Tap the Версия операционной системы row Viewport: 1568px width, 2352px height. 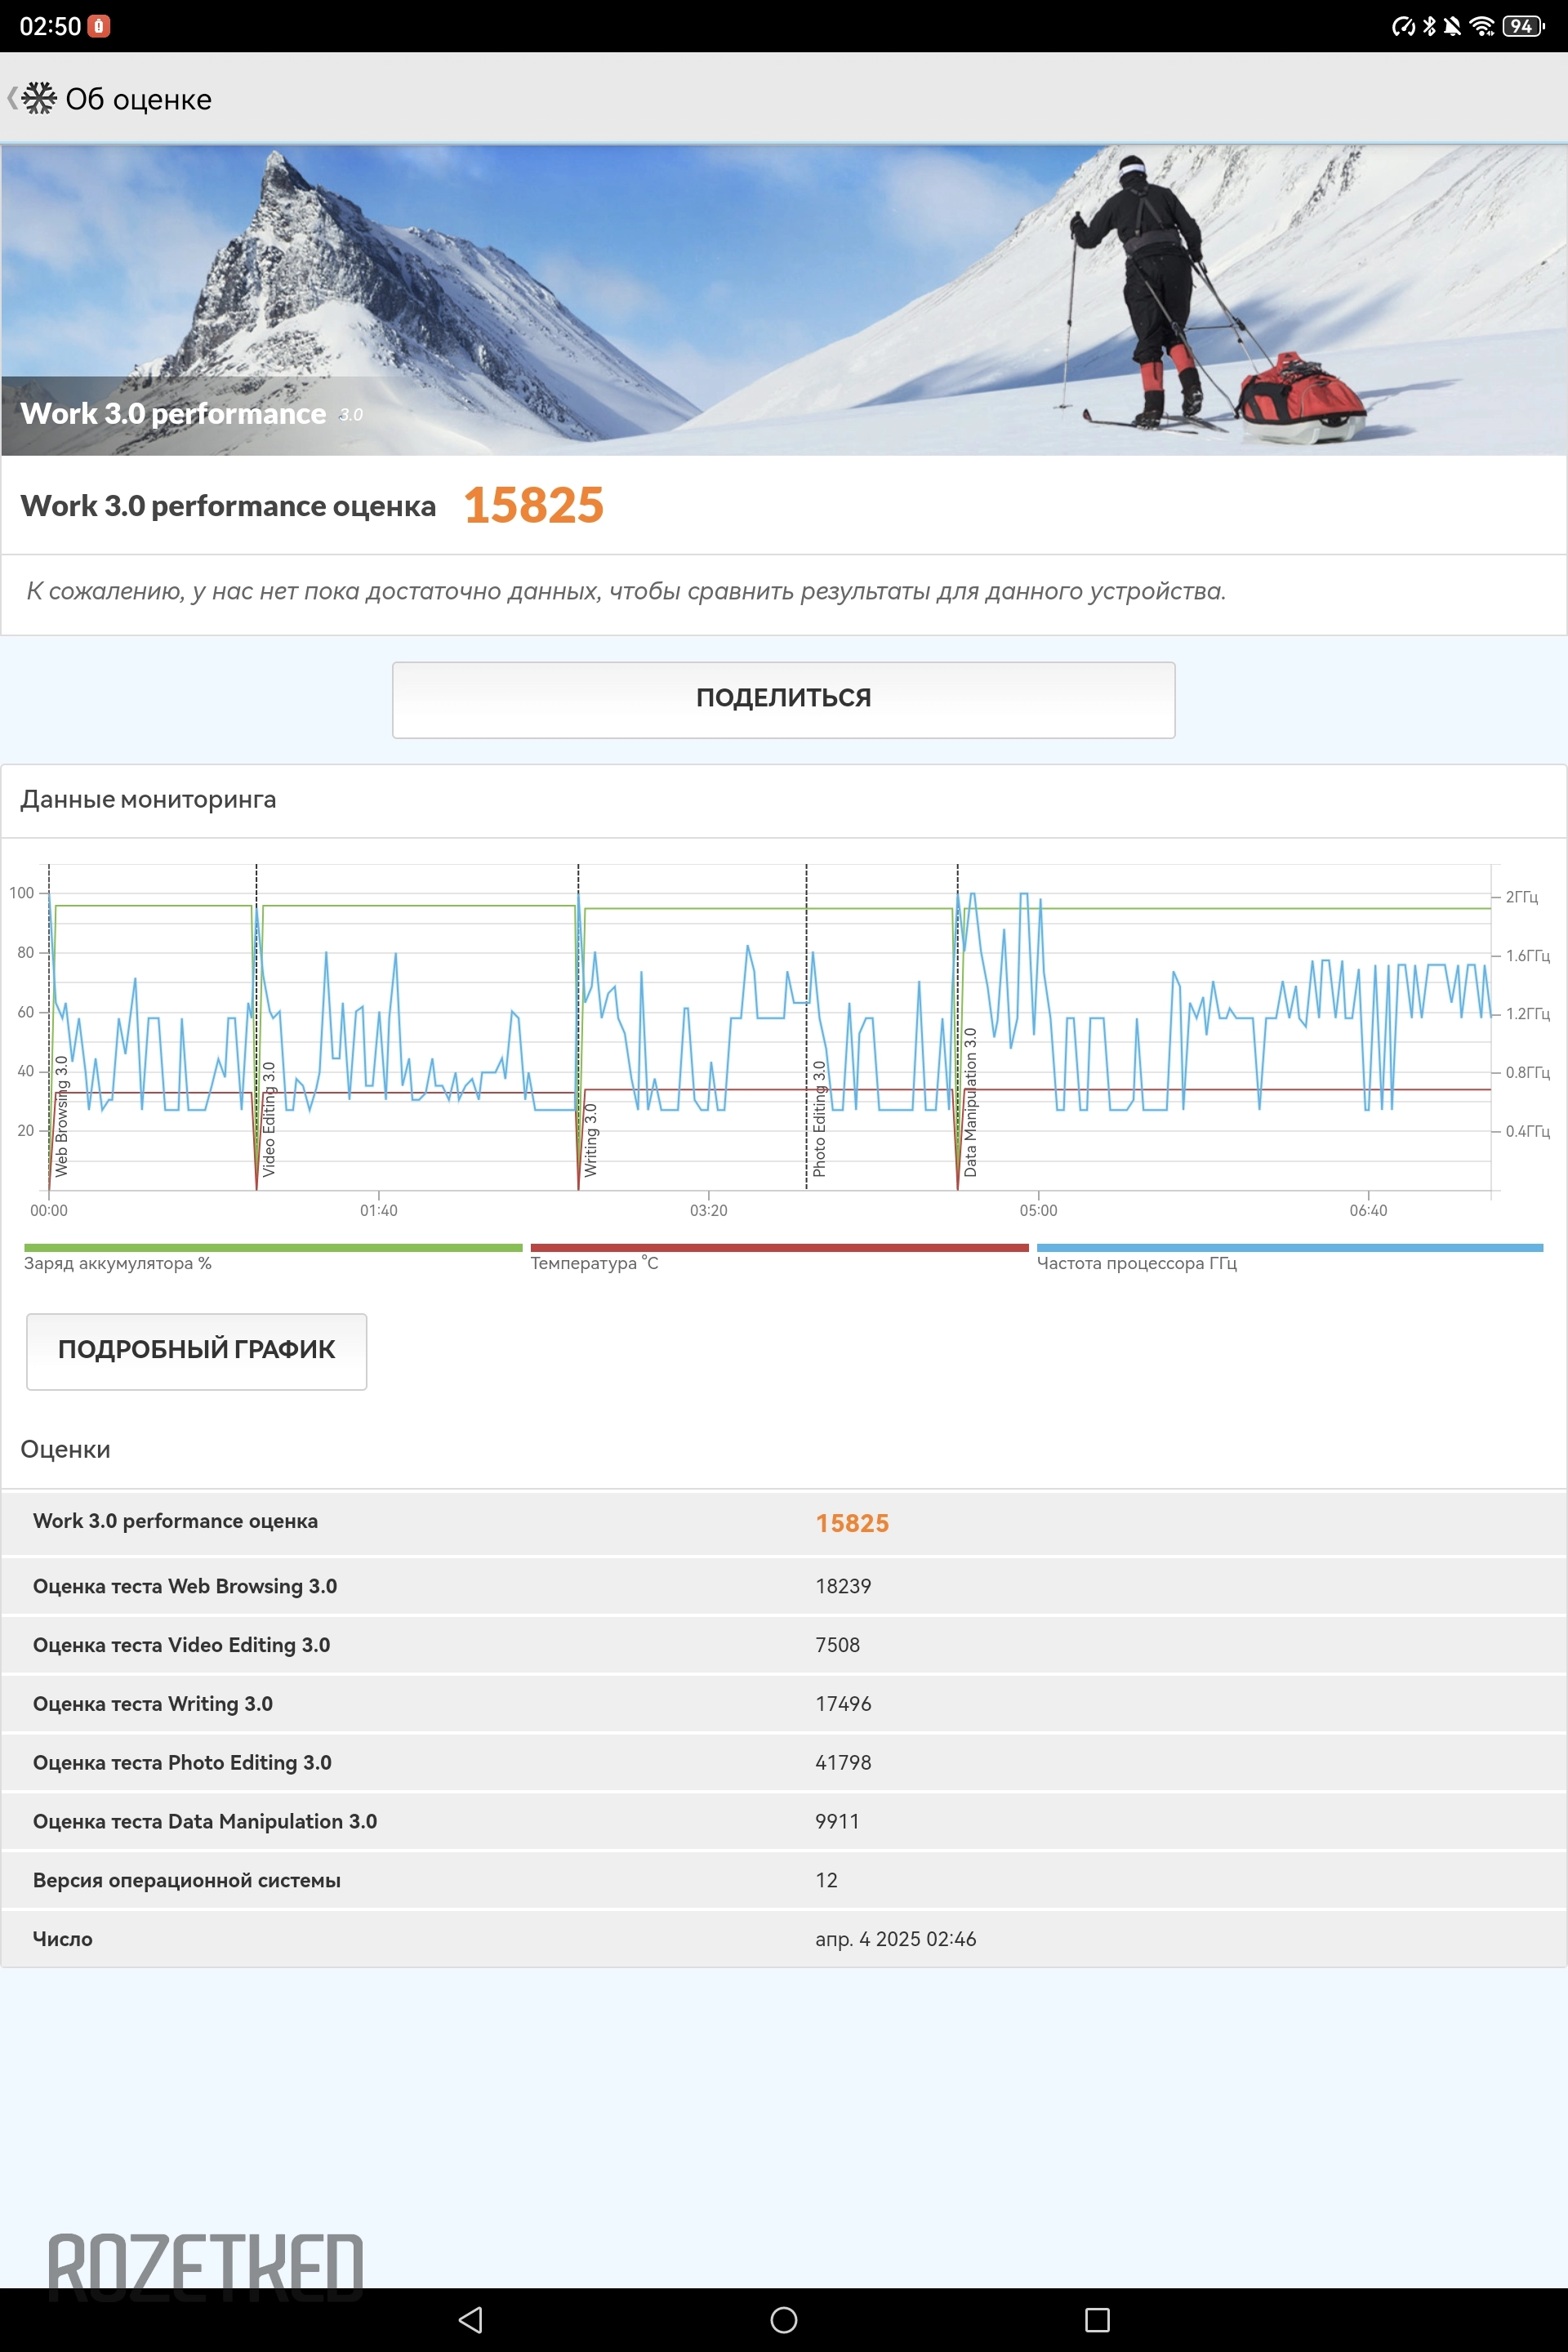click(784, 1881)
